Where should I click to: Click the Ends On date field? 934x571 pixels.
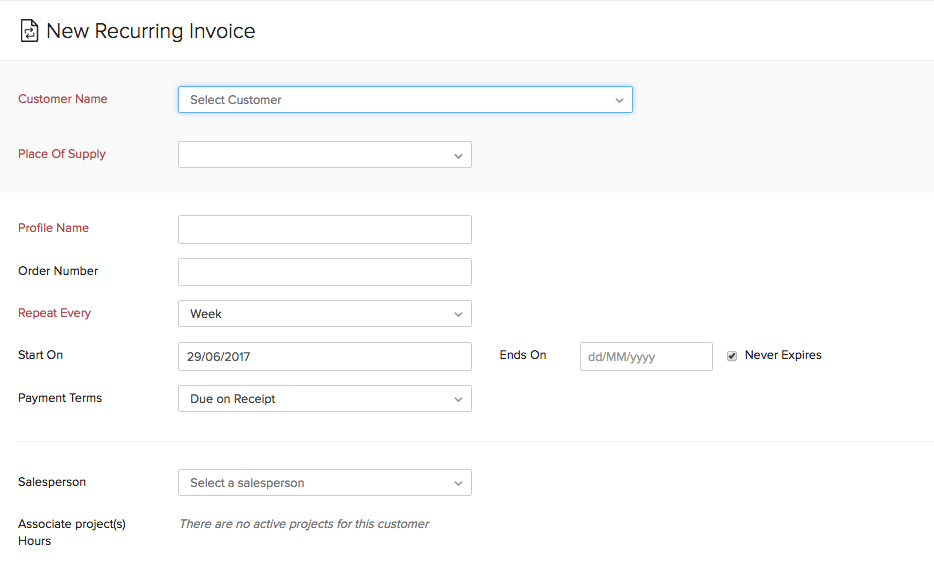click(646, 357)
